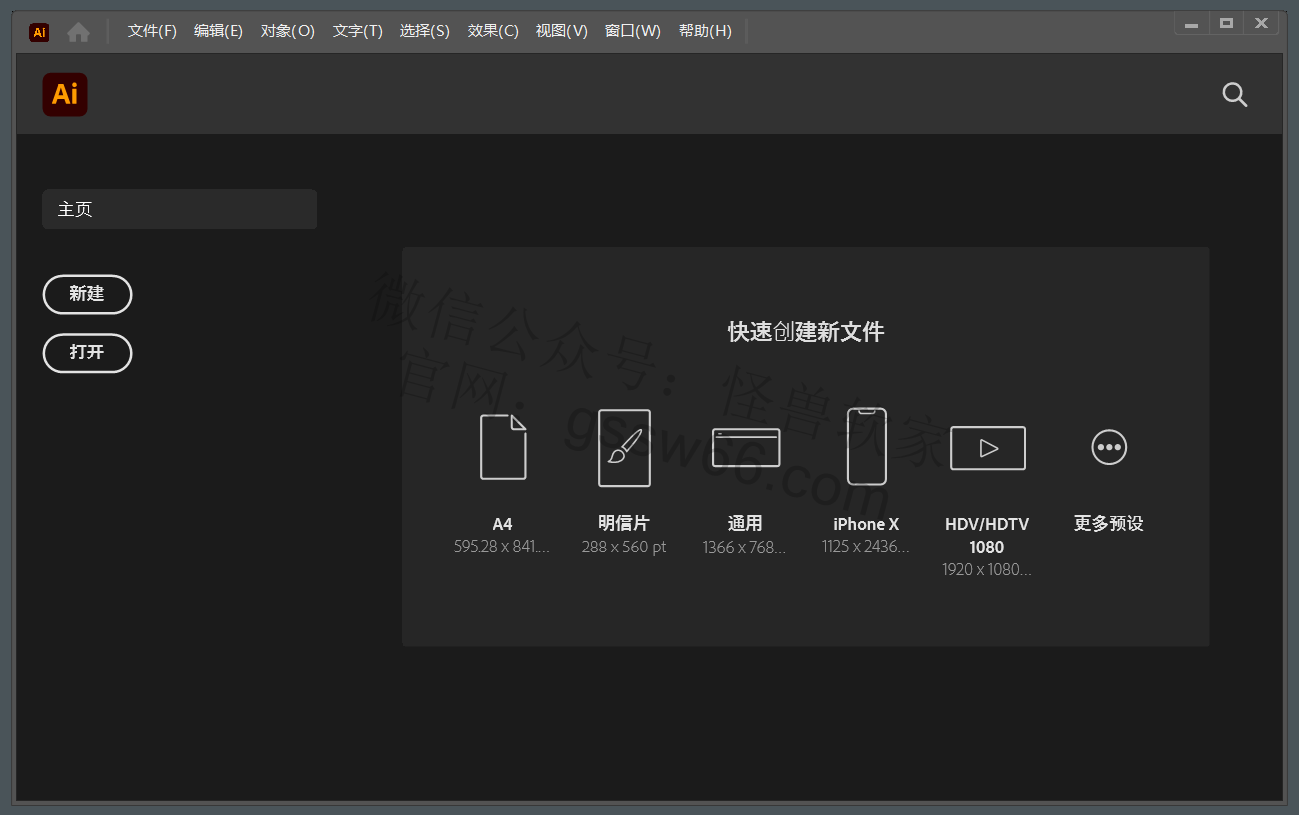Viewport: 1299px width, 815px height.
Task: Maximize the Illustrator window
Action: click(x=1226, y=23)
